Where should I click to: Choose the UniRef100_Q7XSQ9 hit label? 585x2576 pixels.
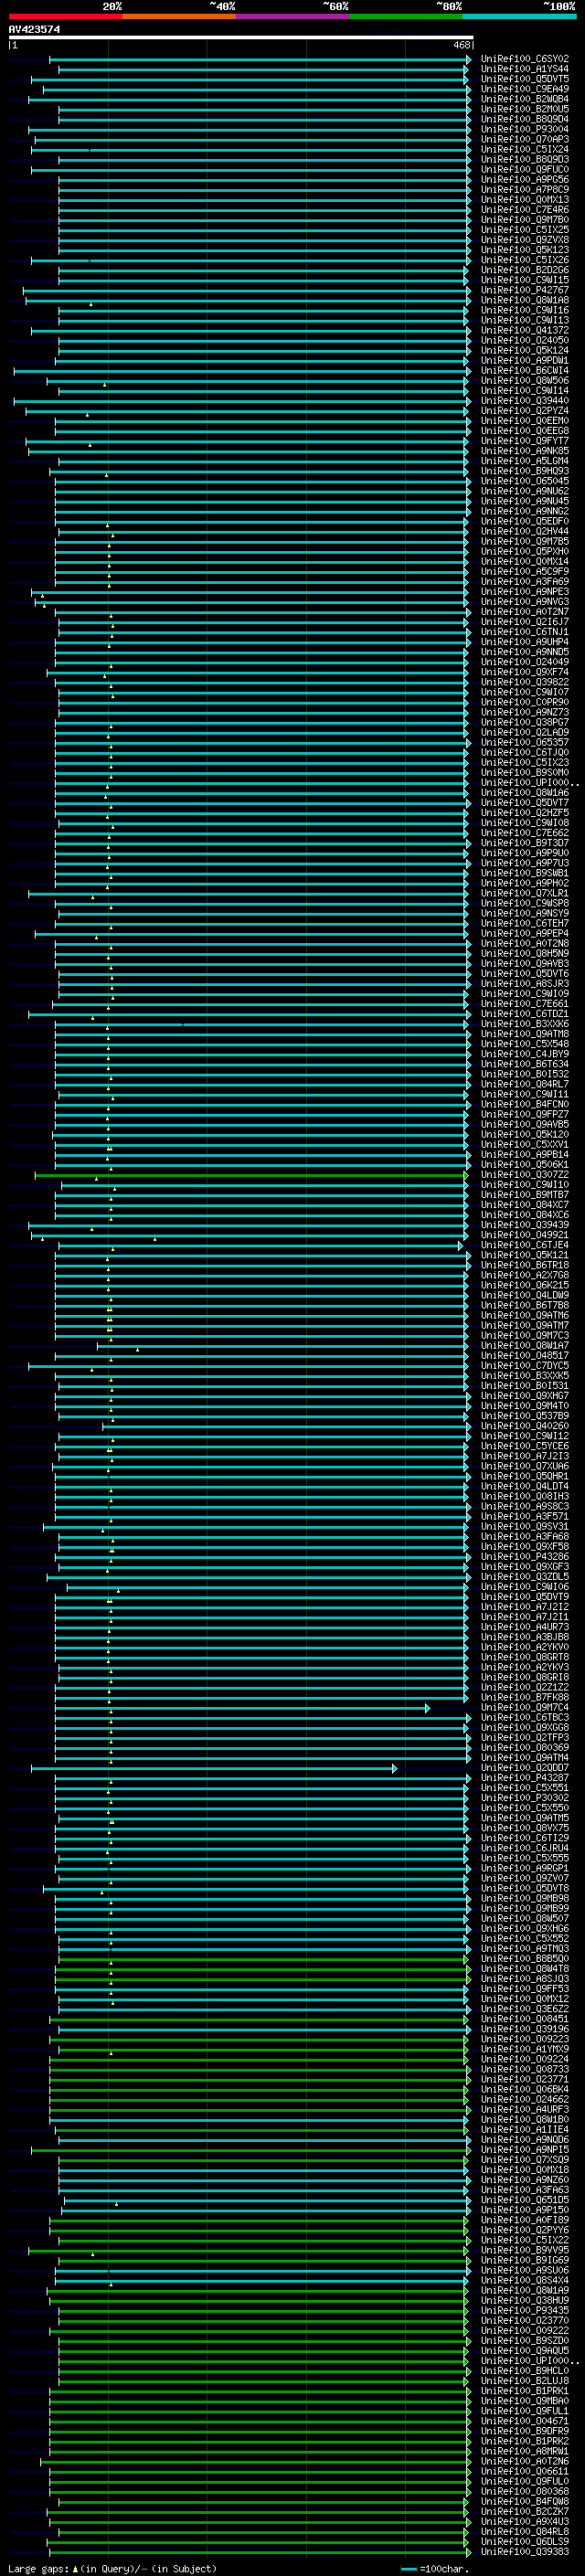(524, 2160)
